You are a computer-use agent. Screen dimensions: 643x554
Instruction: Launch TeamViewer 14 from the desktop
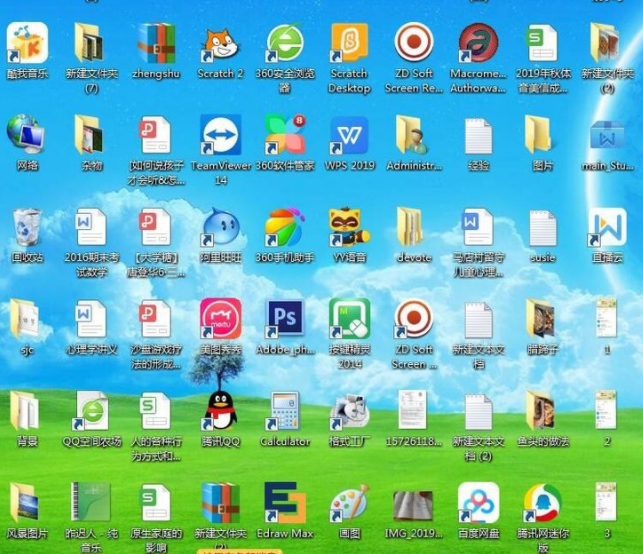220,136
